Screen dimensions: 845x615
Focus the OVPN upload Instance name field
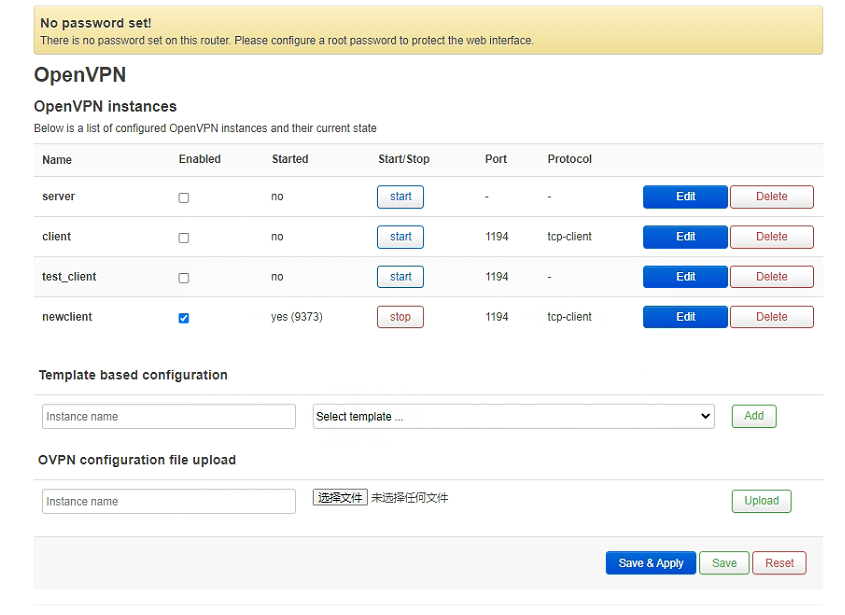pos(169,502)
